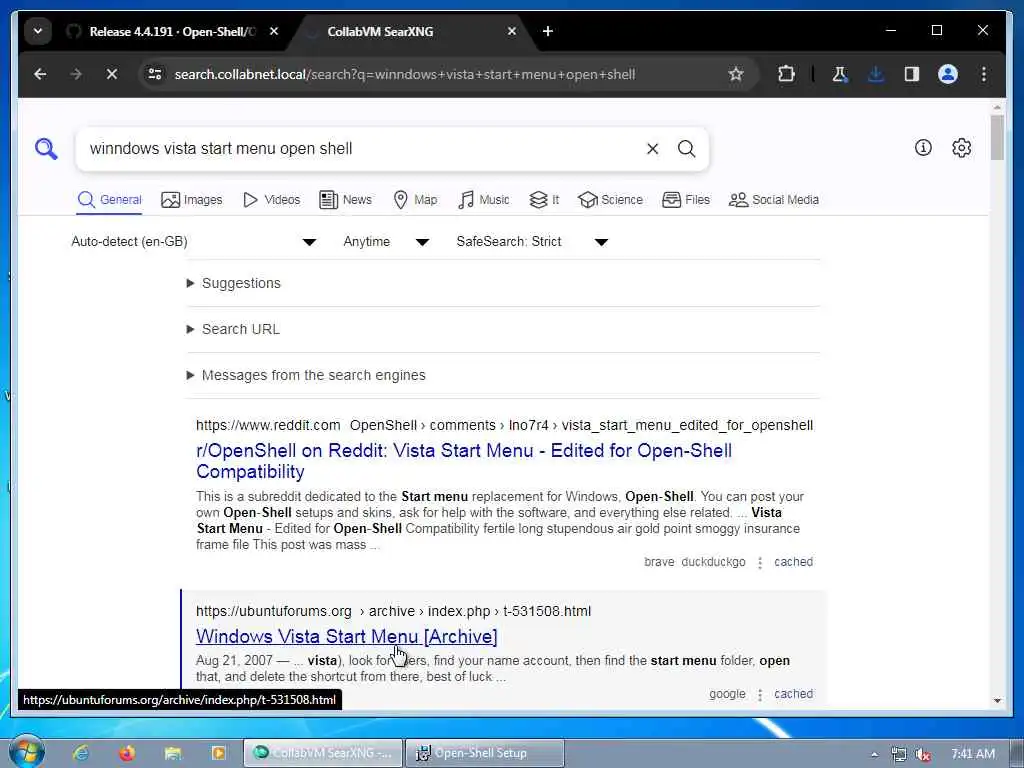Bookmark this page with star icon
Viewport: 1024px width, 768px height.
pyautogui.click(x=736, y=74)
